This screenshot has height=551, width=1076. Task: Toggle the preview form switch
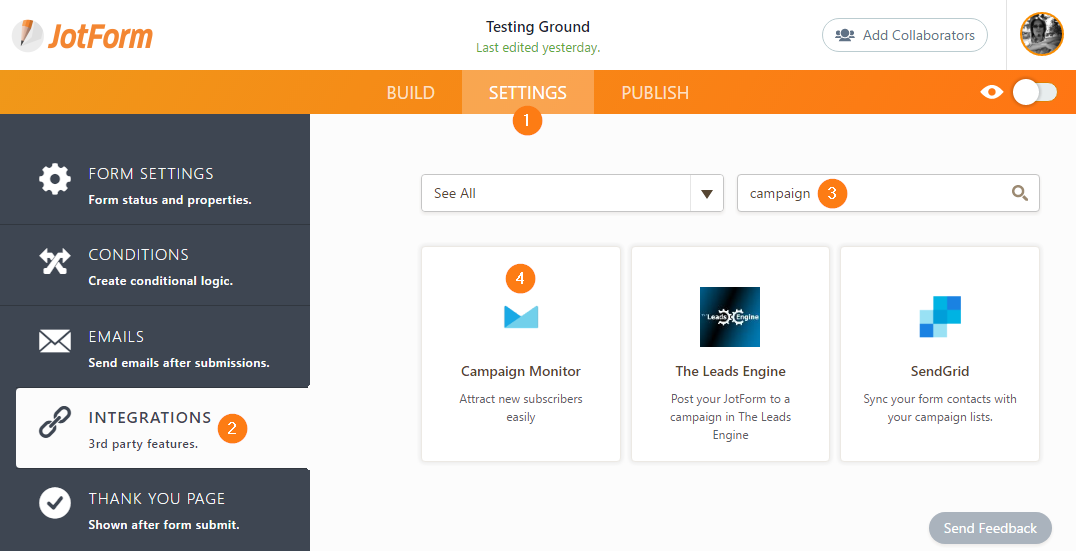1034,92
